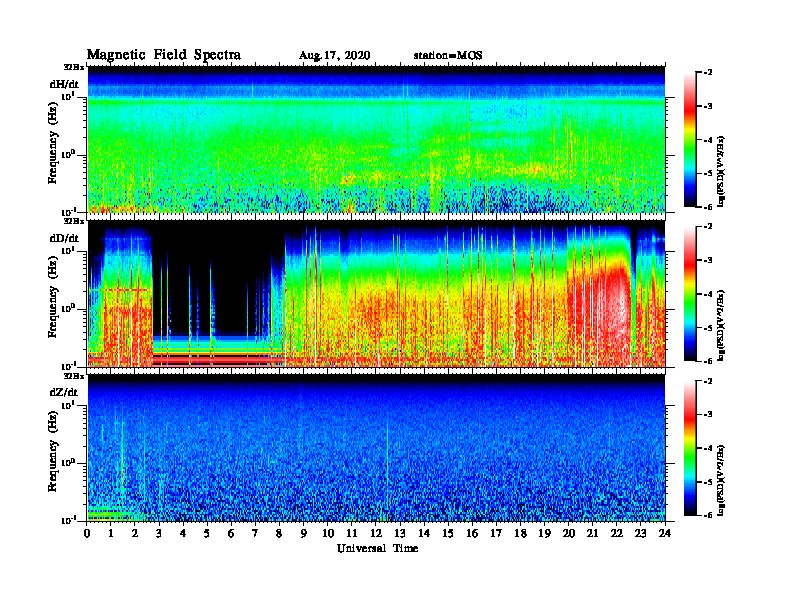Click the -4 tick on dZ/dt colour bar
The width and height of the screenshot is (792, 612).
(x=708, y=448)
